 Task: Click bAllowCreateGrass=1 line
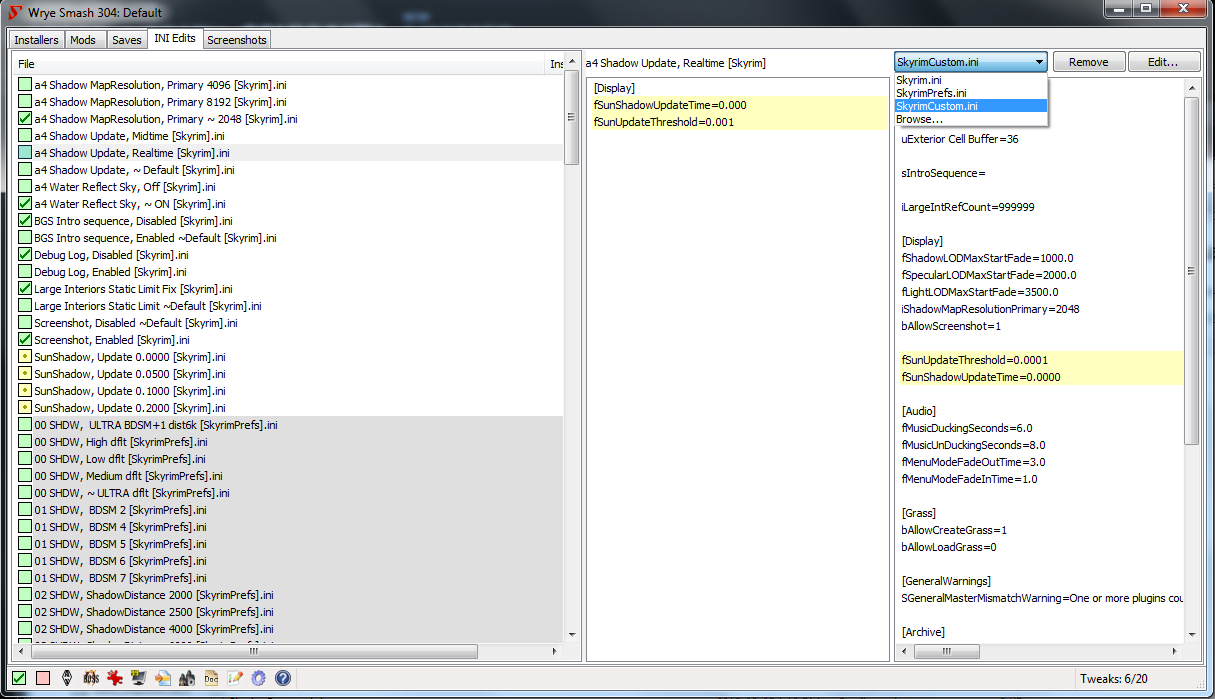click(955, 530)
